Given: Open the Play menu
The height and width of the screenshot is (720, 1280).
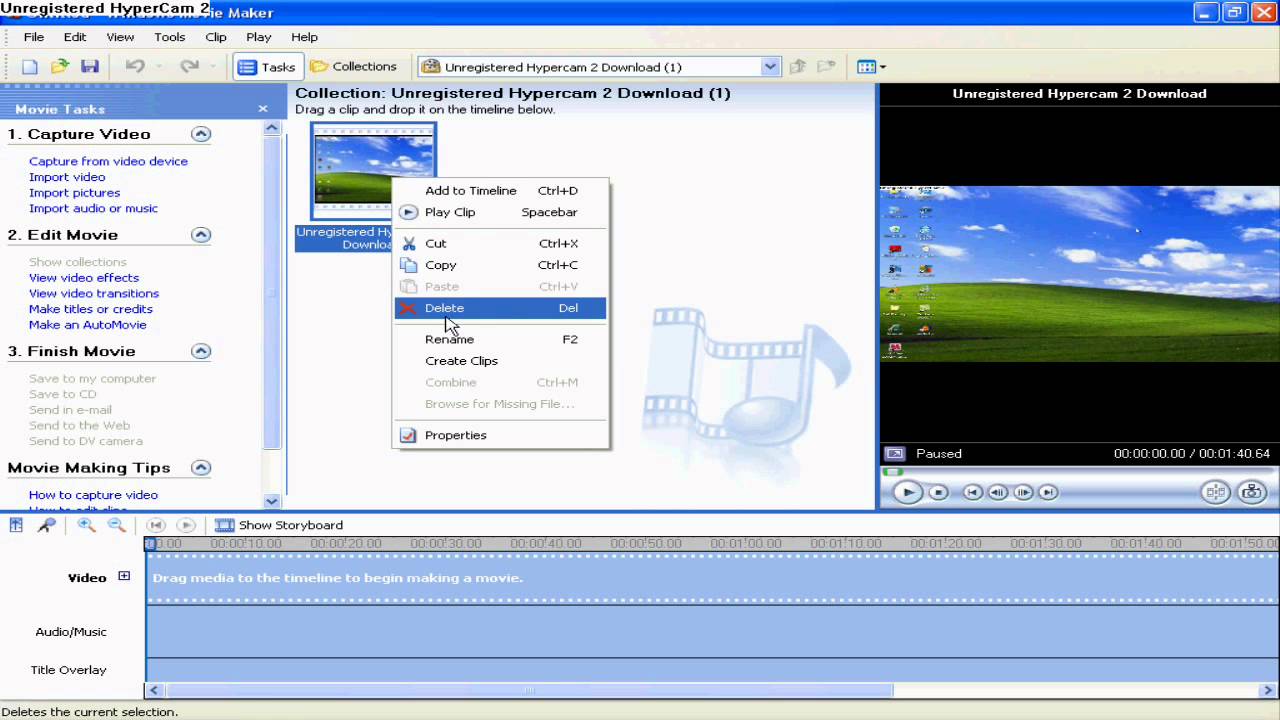Looking at the screenshot, I should tap(259, 37).
